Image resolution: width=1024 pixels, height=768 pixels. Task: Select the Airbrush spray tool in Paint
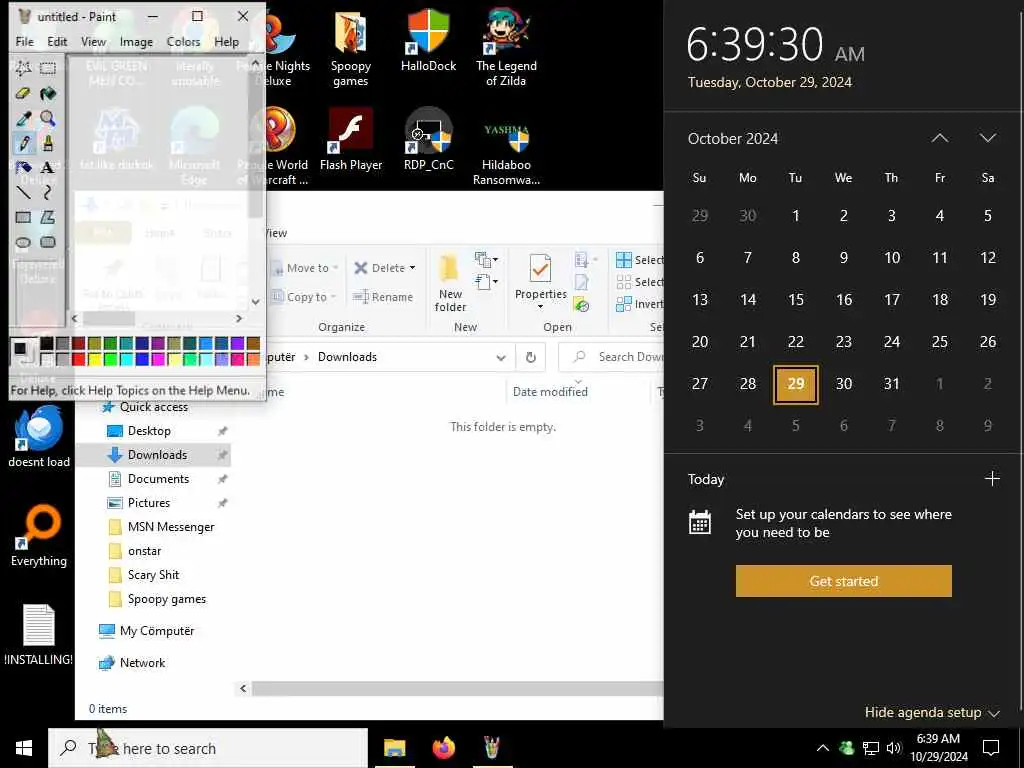(23, 168)
